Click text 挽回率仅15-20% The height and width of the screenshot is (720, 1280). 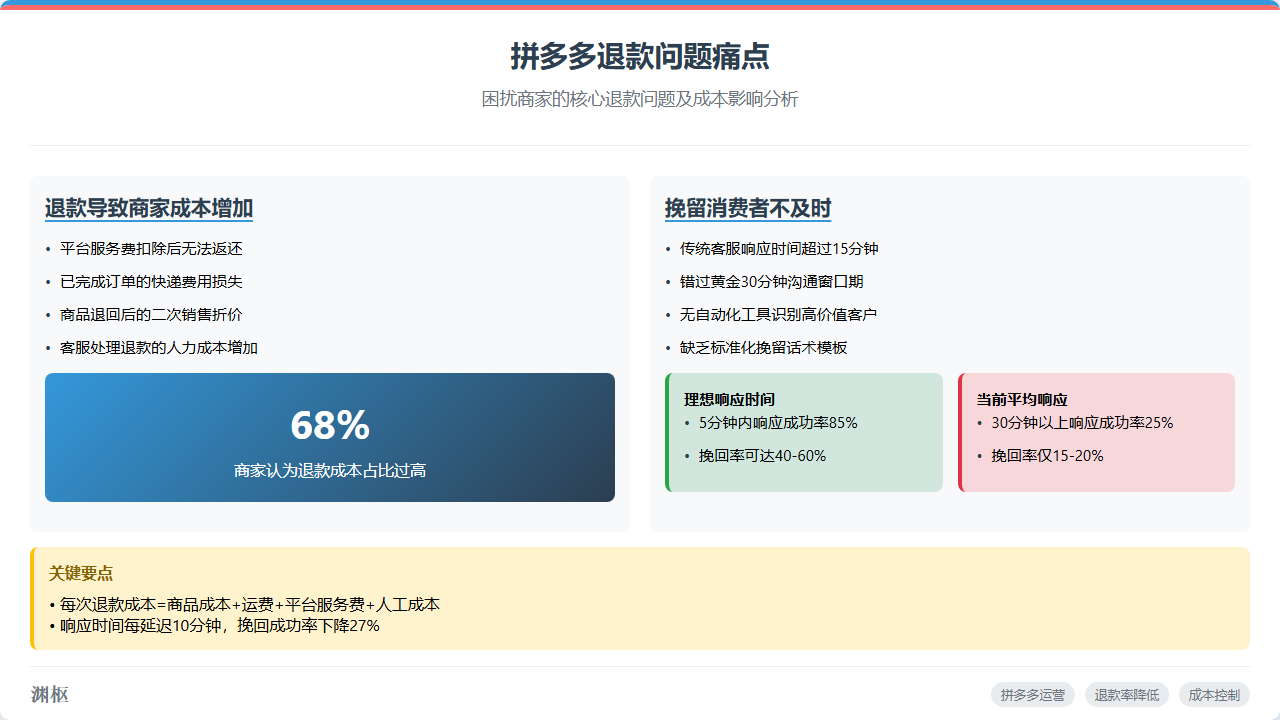(x=1047, y=456)
